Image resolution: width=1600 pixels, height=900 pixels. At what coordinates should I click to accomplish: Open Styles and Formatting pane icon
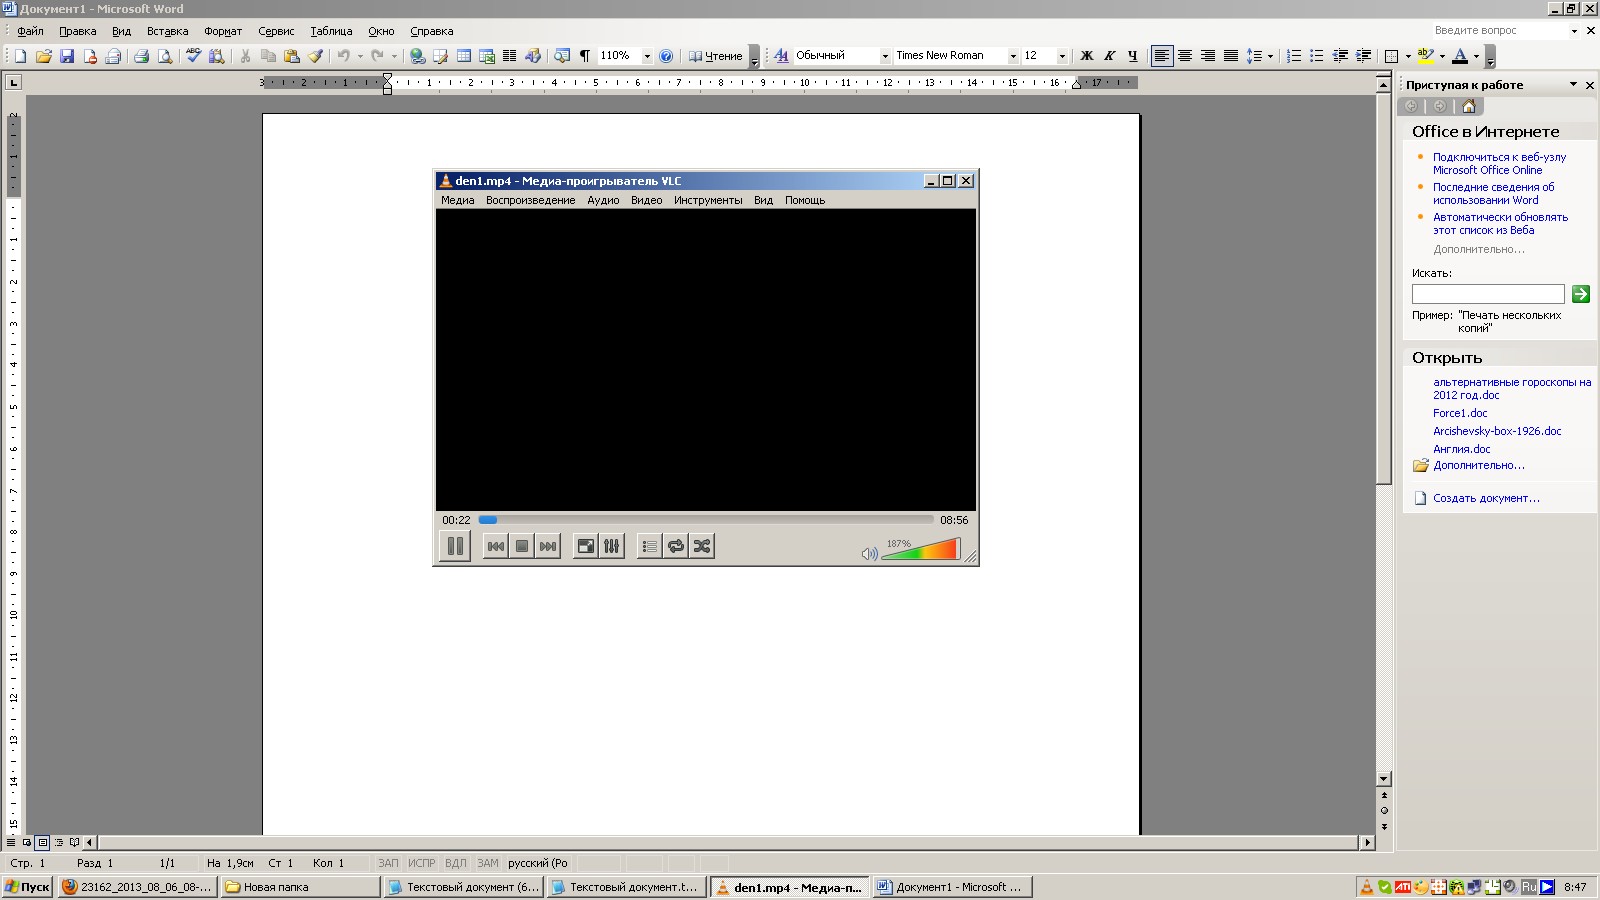[x=781, y=56]
